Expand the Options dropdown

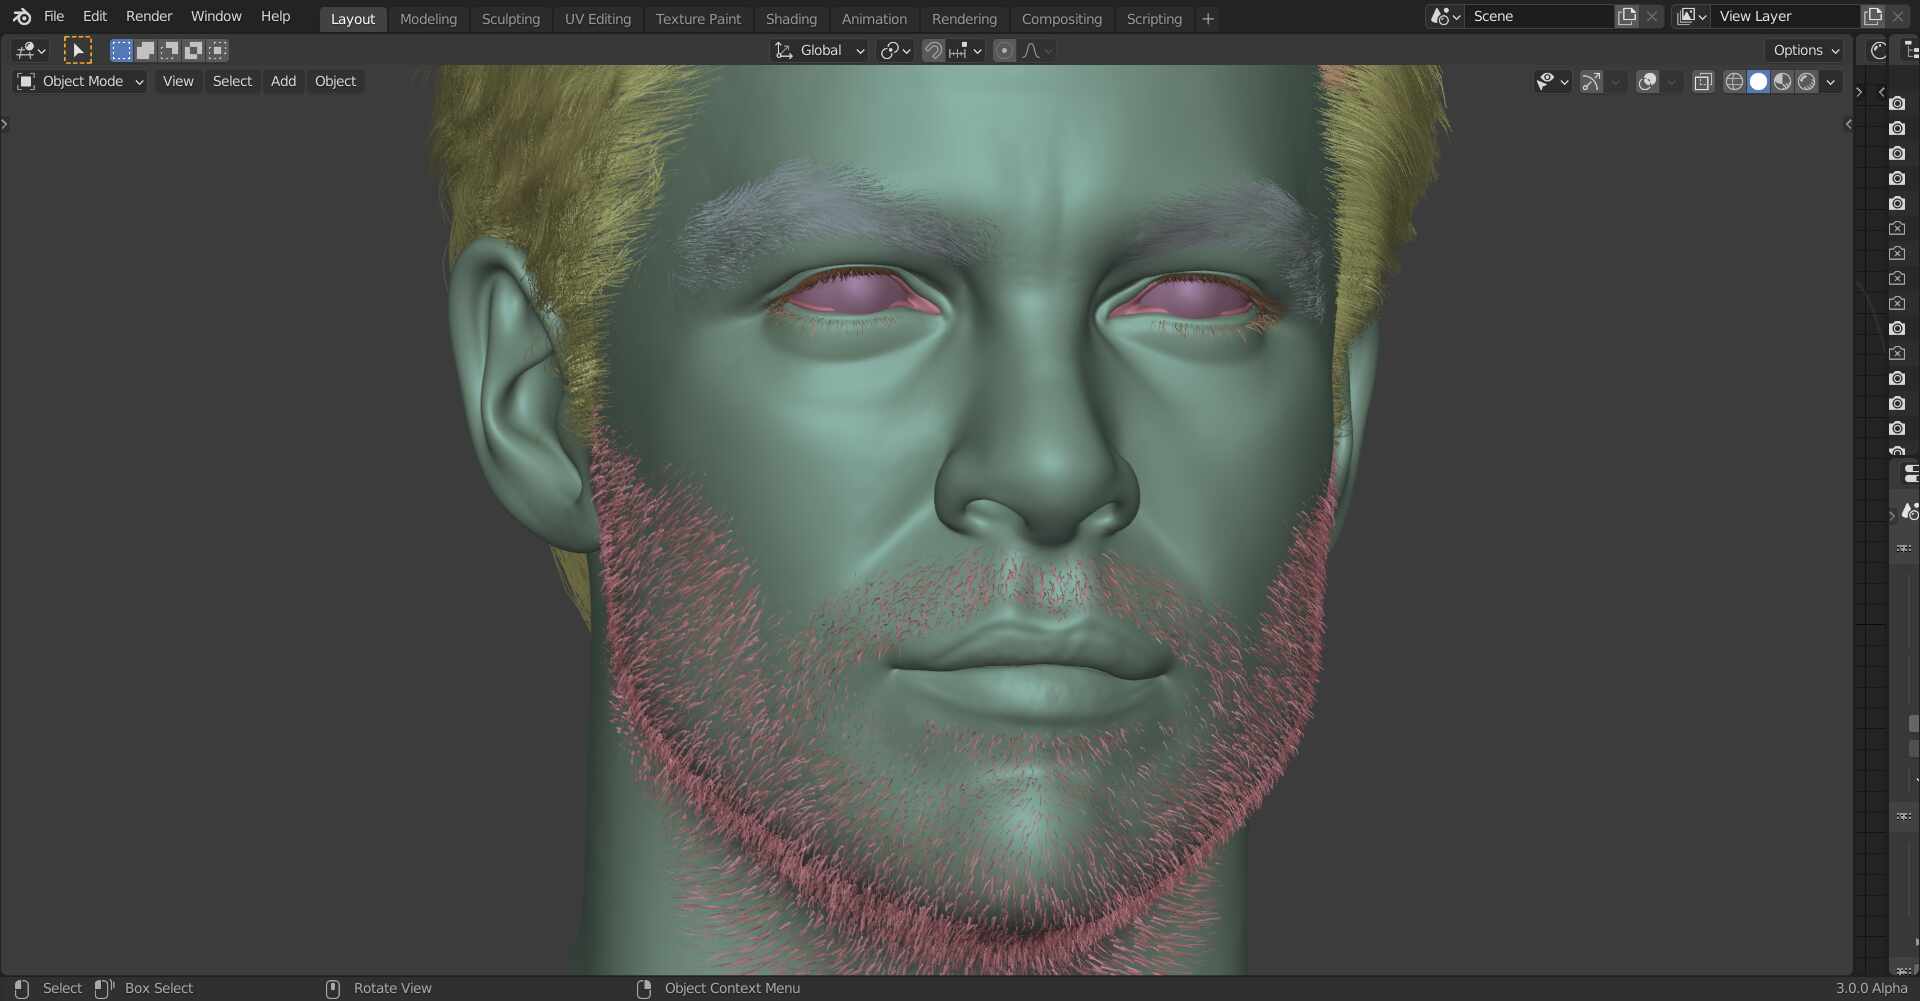(x=1805, y=51)
